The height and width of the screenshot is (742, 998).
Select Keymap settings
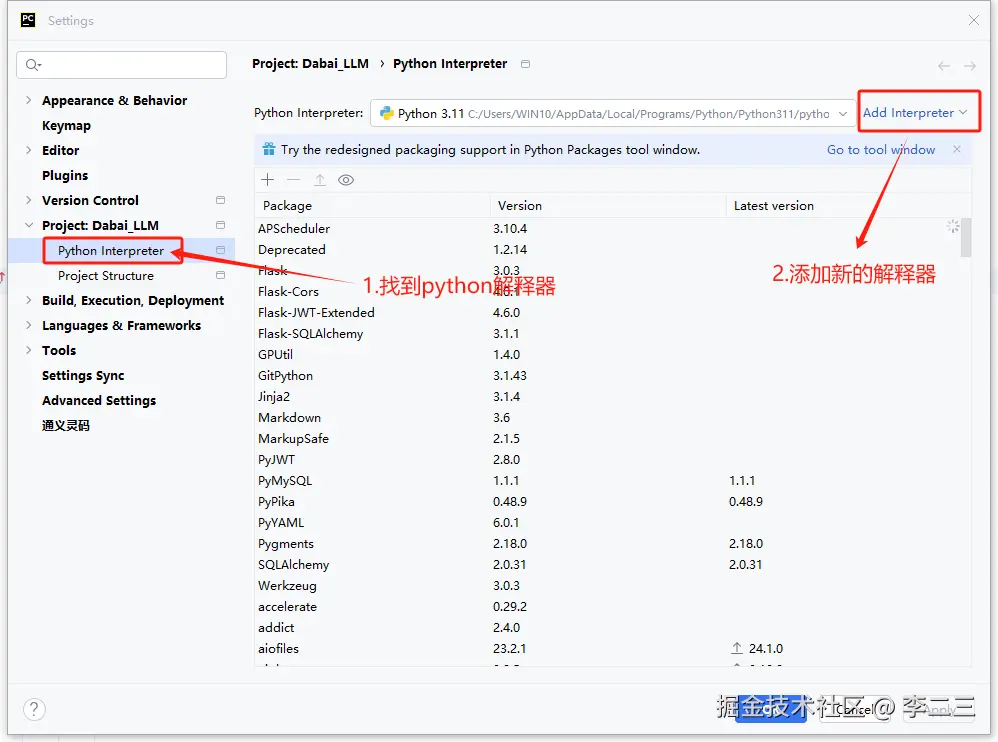66,125
